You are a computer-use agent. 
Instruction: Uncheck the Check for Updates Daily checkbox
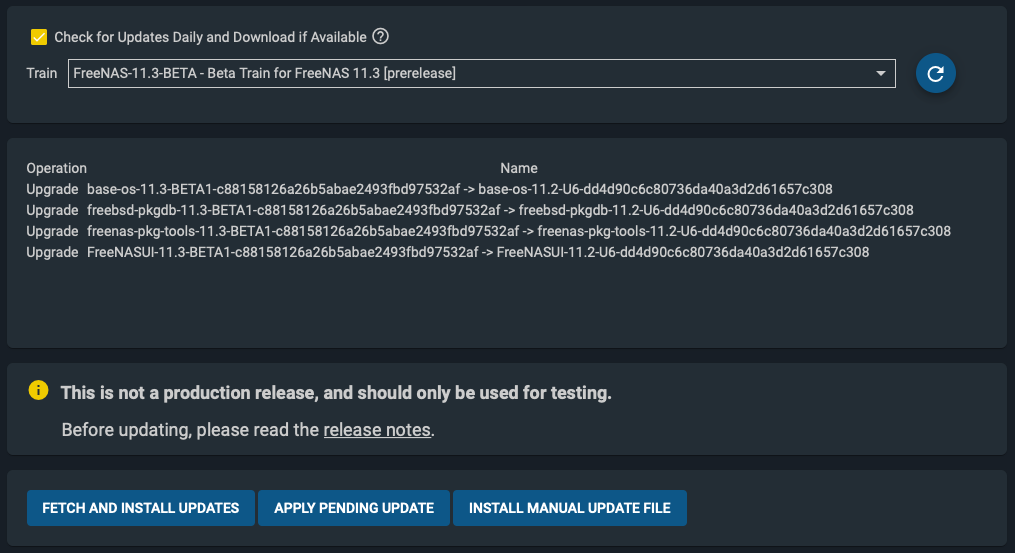tap(39, 37)
